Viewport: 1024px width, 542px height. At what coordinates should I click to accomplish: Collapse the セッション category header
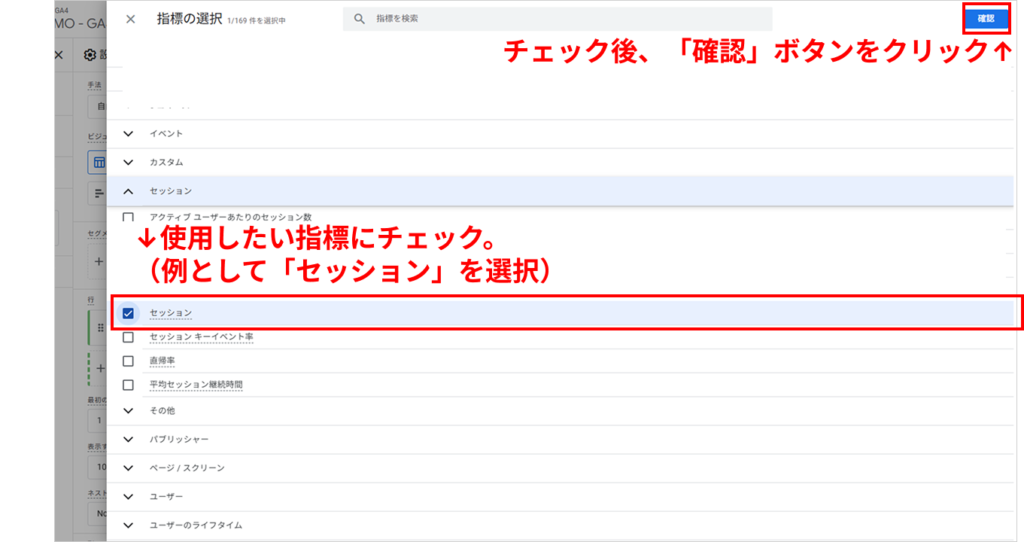coord(127,190)
